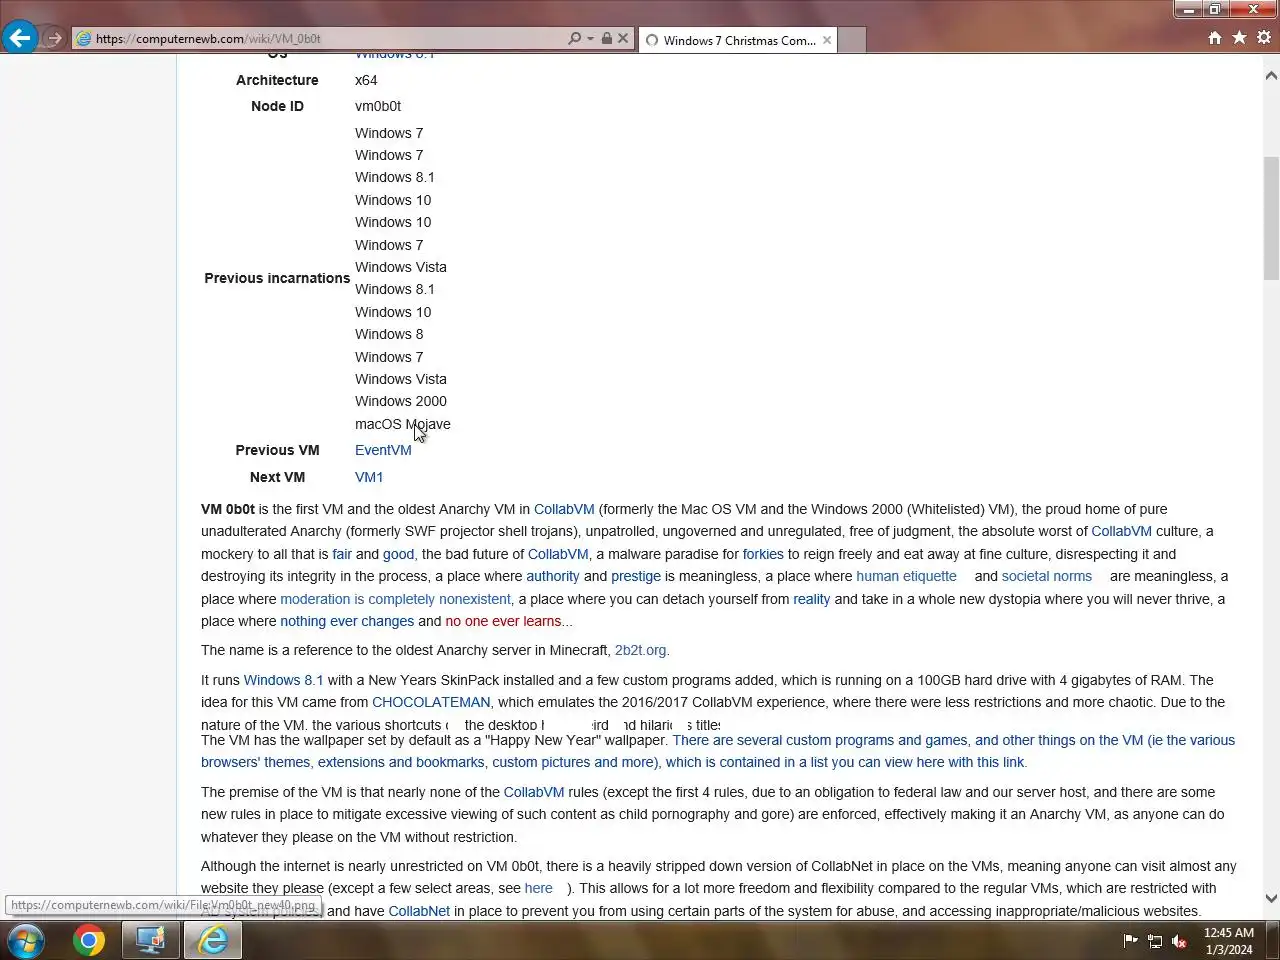Open the computer monitor taskbar program
1280x960 pixels.
151,941
